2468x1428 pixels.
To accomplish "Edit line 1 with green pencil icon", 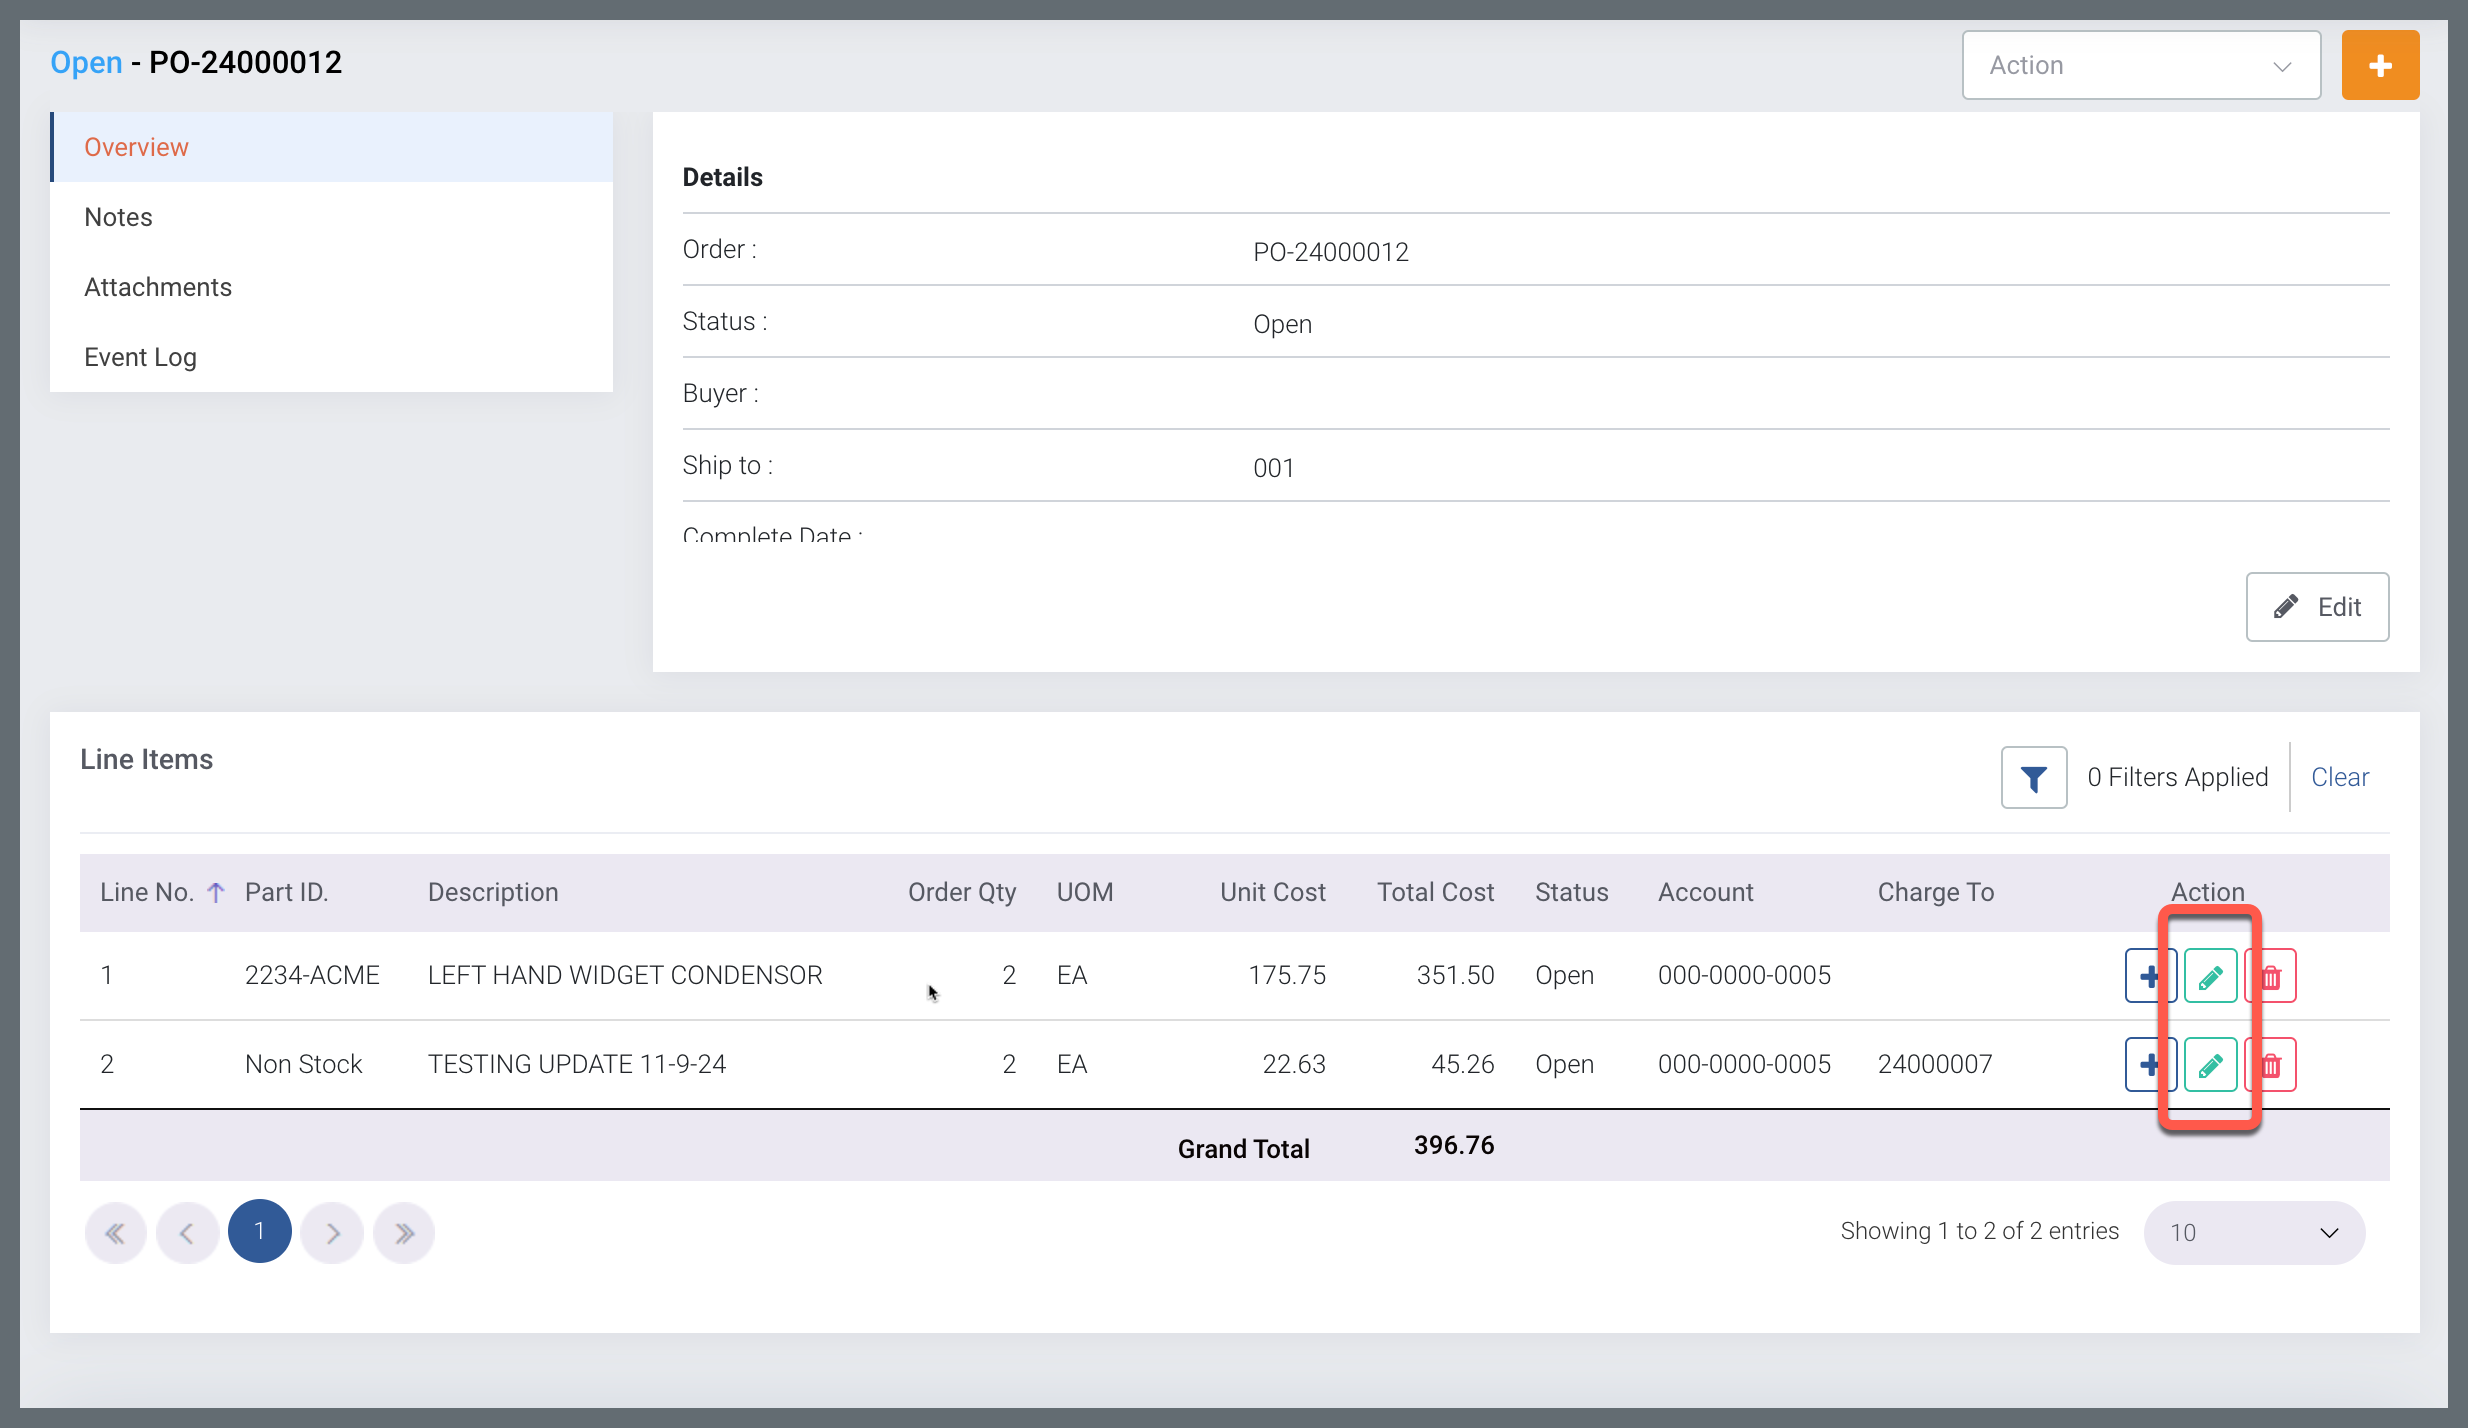I will coord(2210,976).
